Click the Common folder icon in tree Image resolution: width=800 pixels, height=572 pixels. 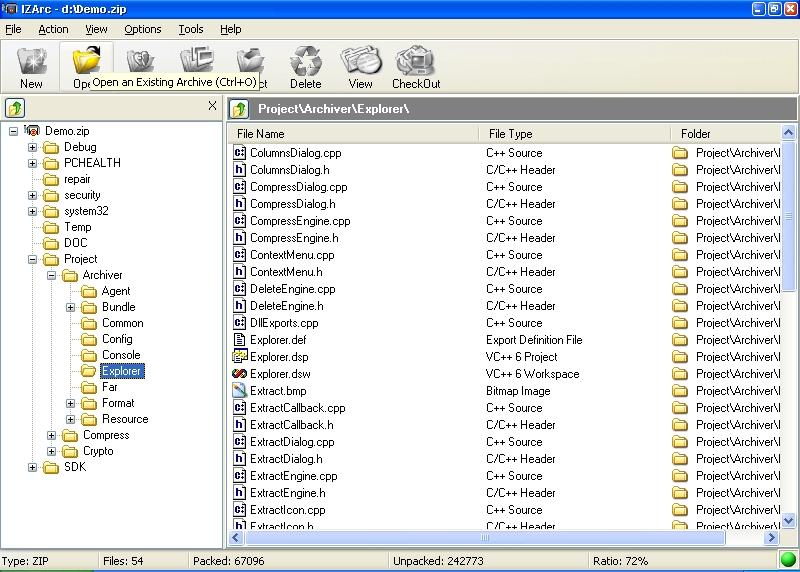(89, 323)
